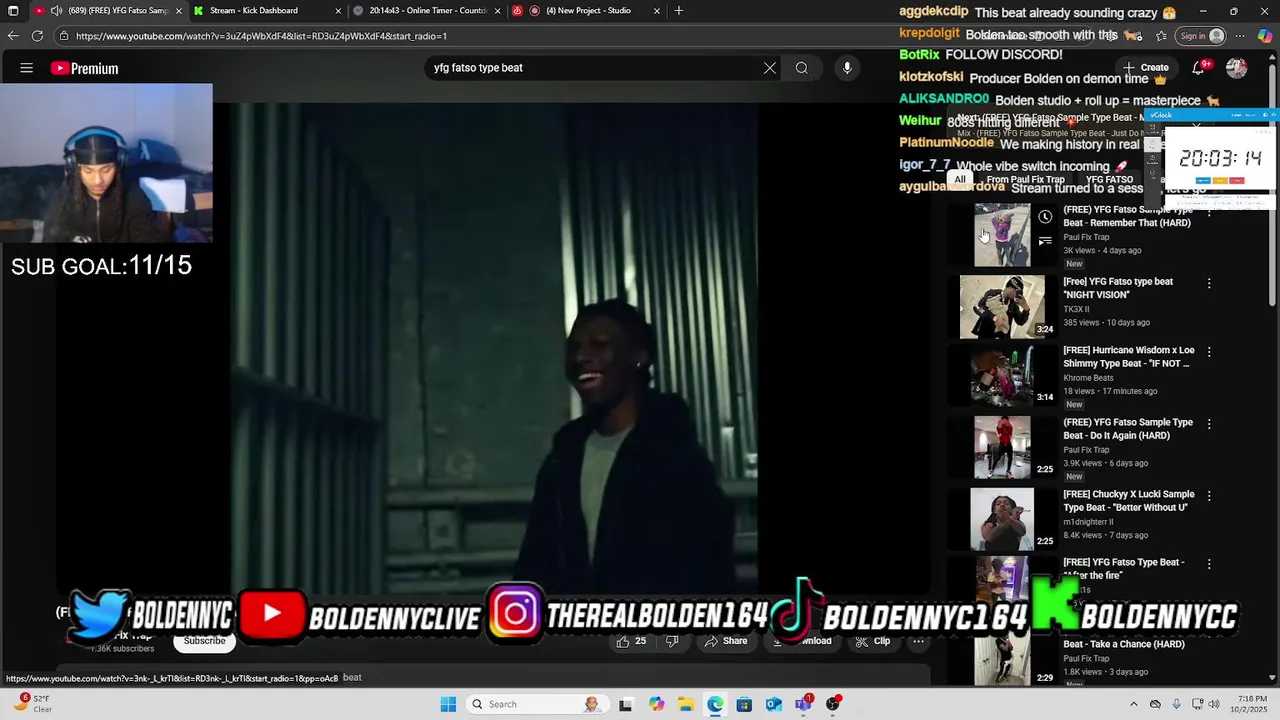
Task: Open options menu for NIGHT VISION video
Action: pyautogui.click(x=1209, y=284)
